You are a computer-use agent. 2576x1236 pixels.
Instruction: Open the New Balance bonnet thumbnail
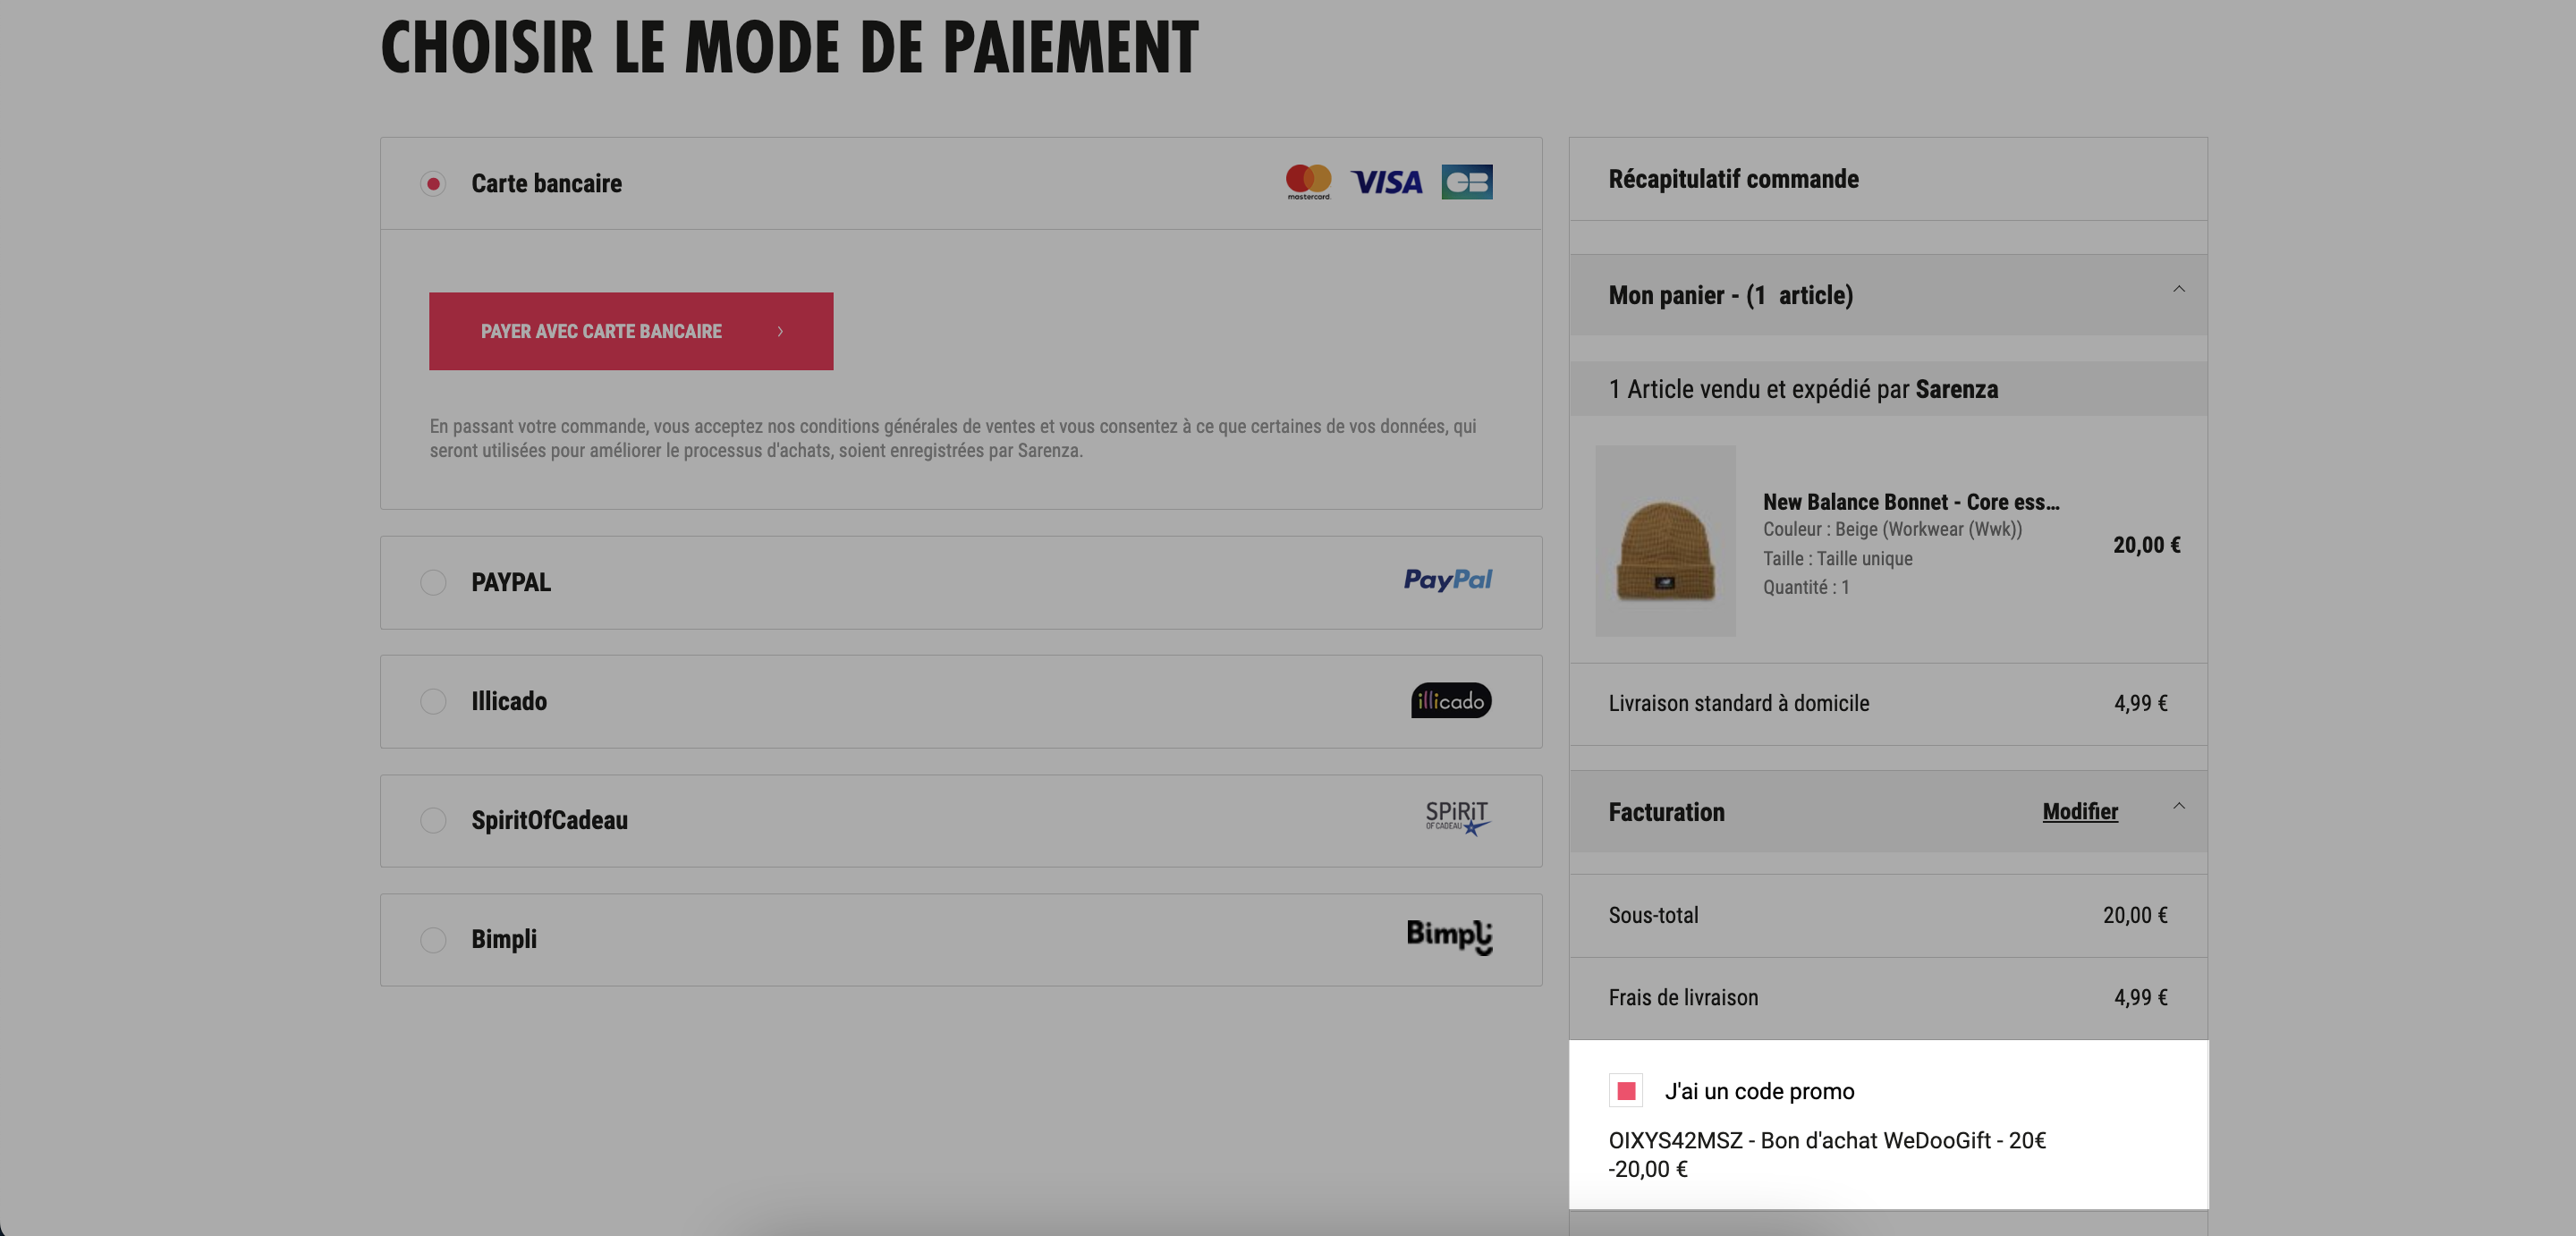point(1665,541)
